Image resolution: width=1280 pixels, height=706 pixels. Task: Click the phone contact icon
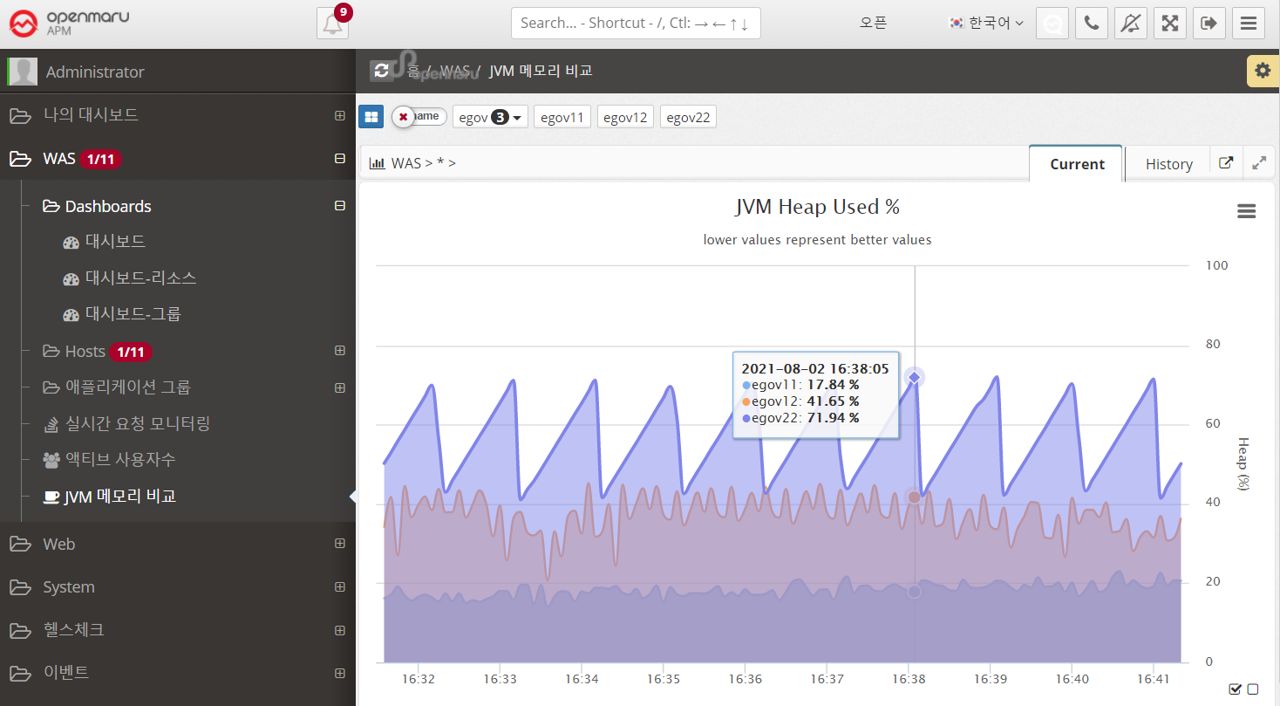coord(1091,23)
